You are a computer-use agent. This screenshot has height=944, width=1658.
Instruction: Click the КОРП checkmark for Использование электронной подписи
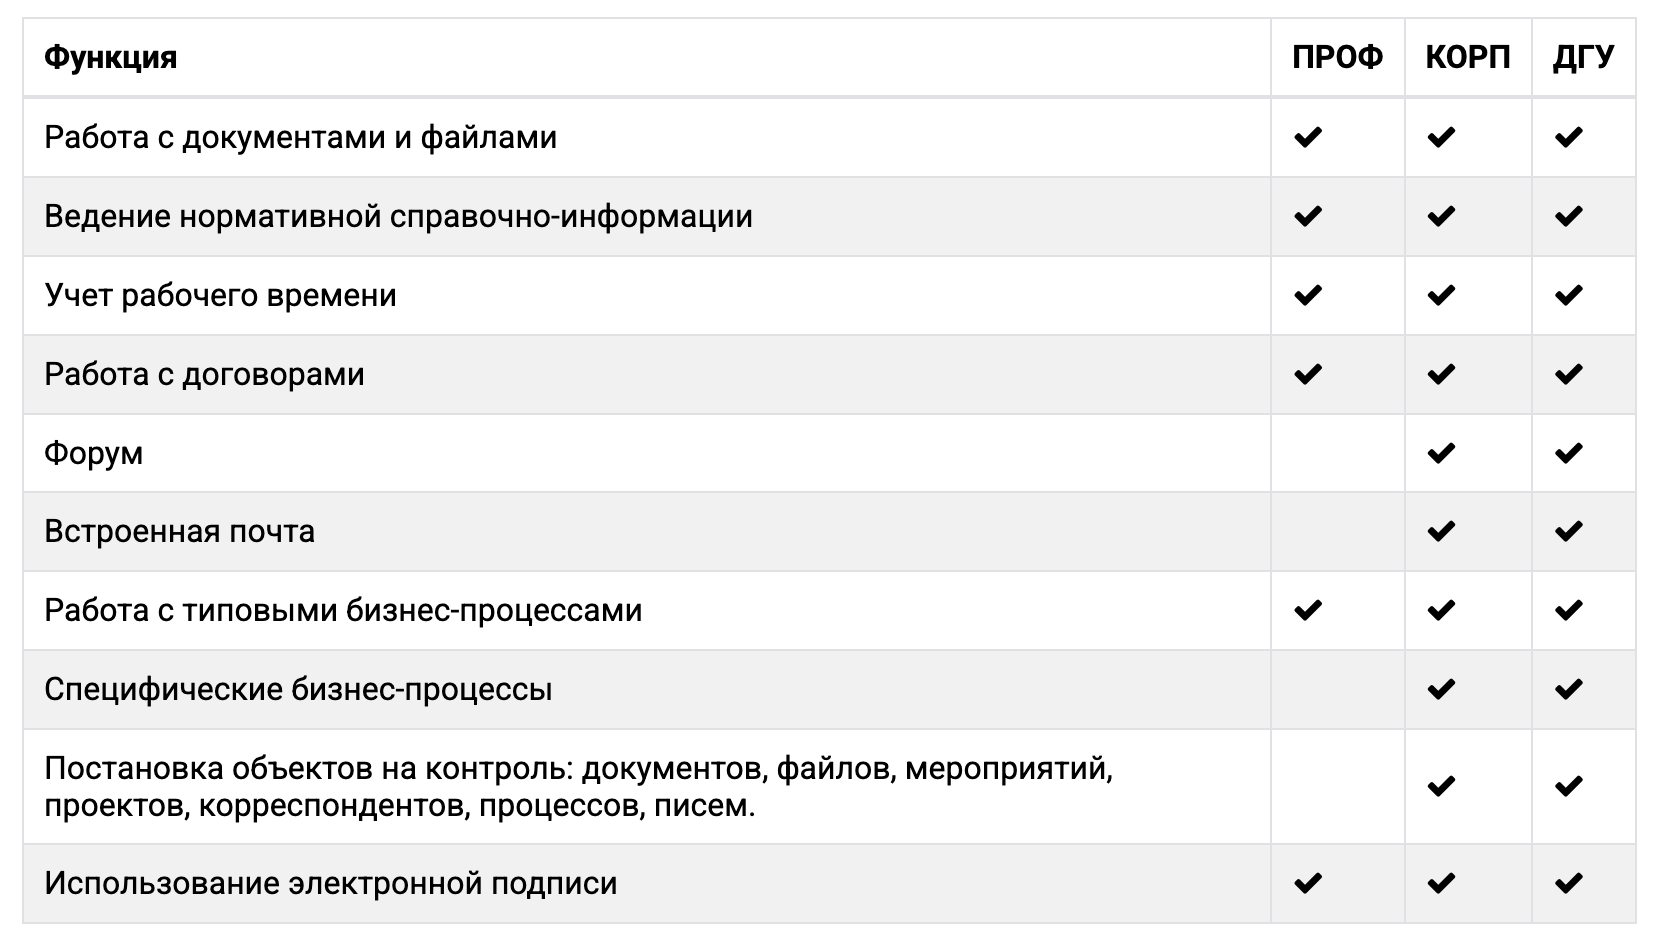coord(1441,883)
